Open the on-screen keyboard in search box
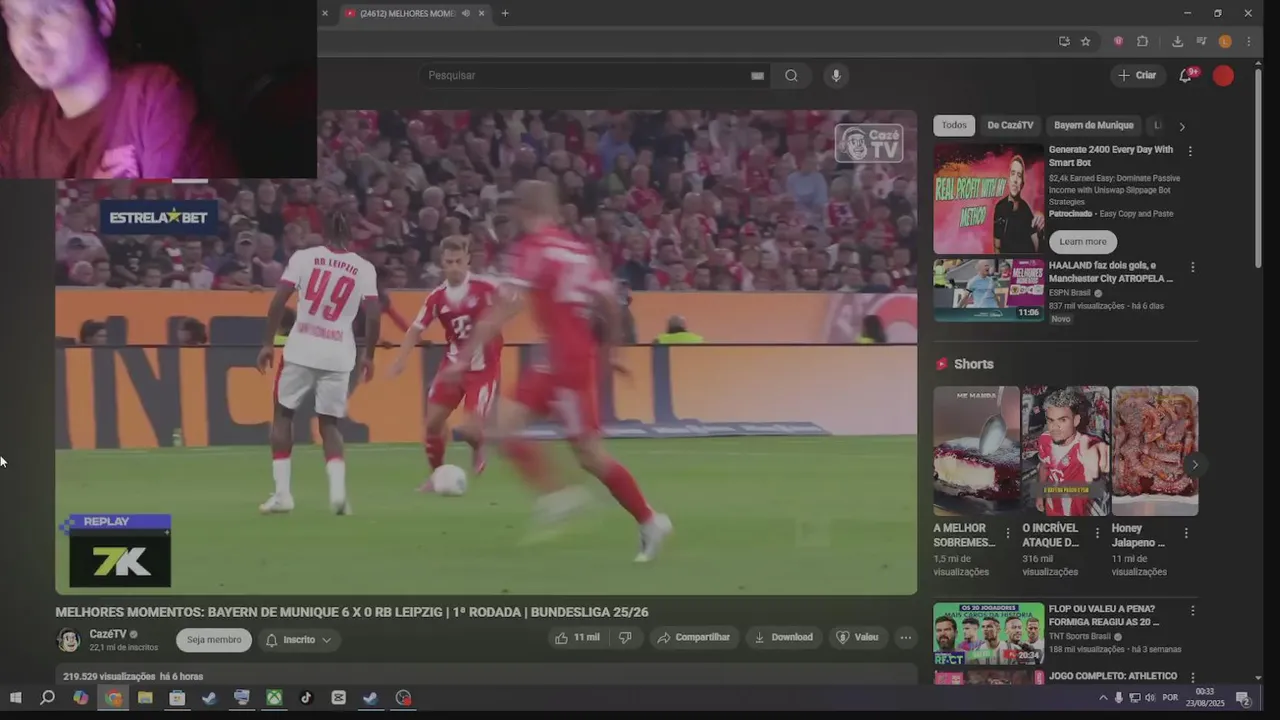Screen dimensions: 1280x720 [x=758, y=76]
